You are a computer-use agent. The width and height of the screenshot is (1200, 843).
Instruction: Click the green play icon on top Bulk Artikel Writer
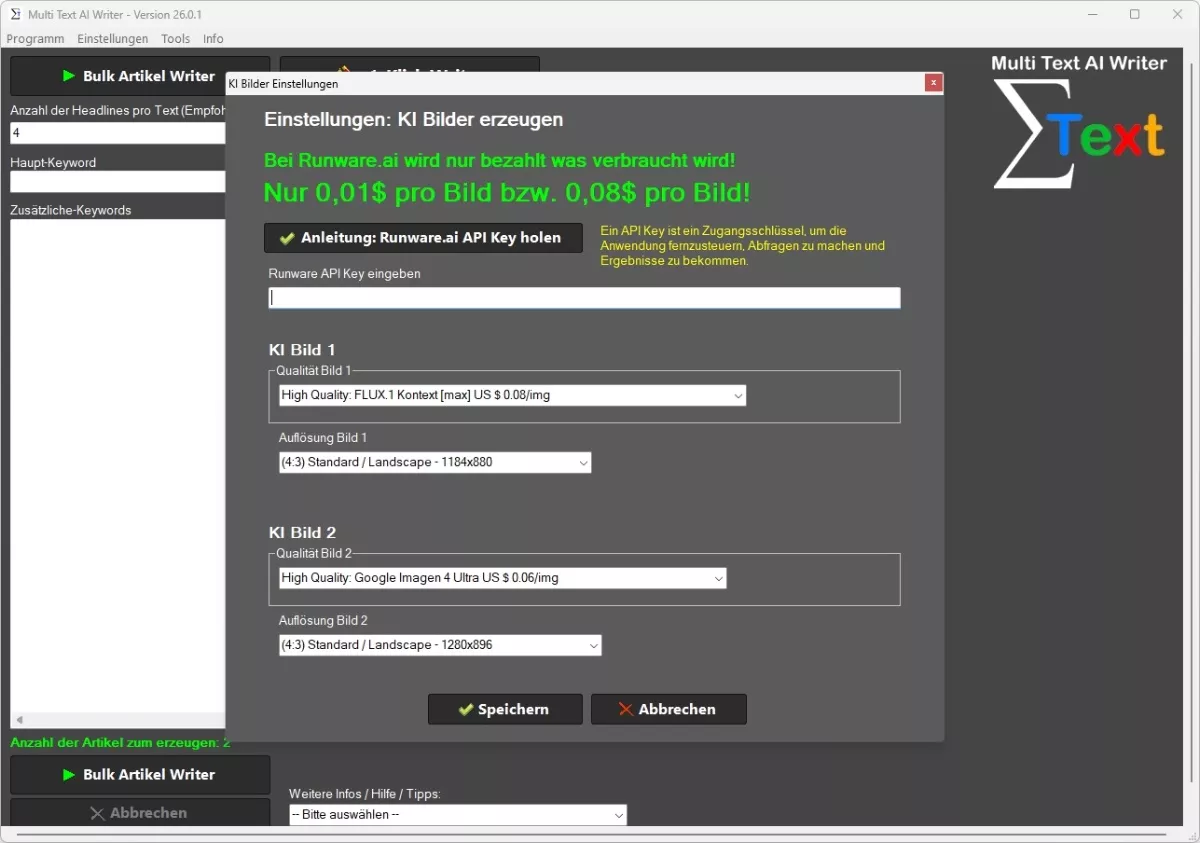click(69, 76)
